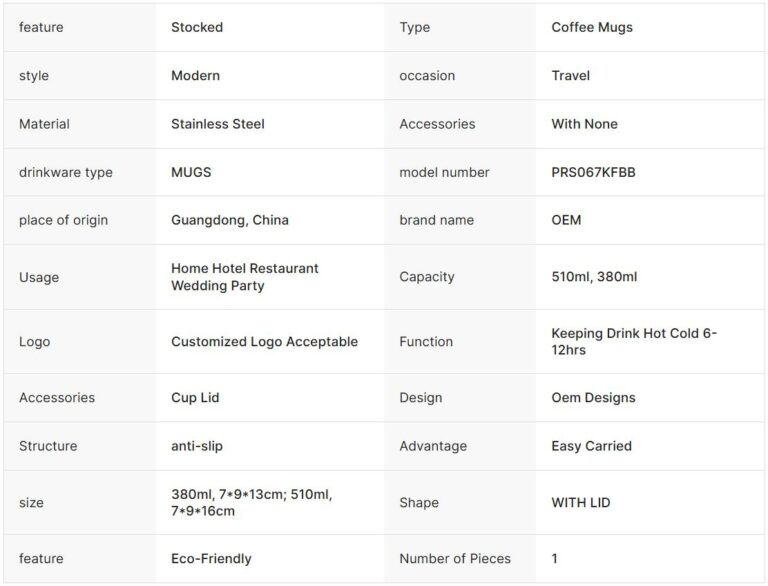Click the "Stocked" feature value
This screenshot has width=768, height=586.
197,27
